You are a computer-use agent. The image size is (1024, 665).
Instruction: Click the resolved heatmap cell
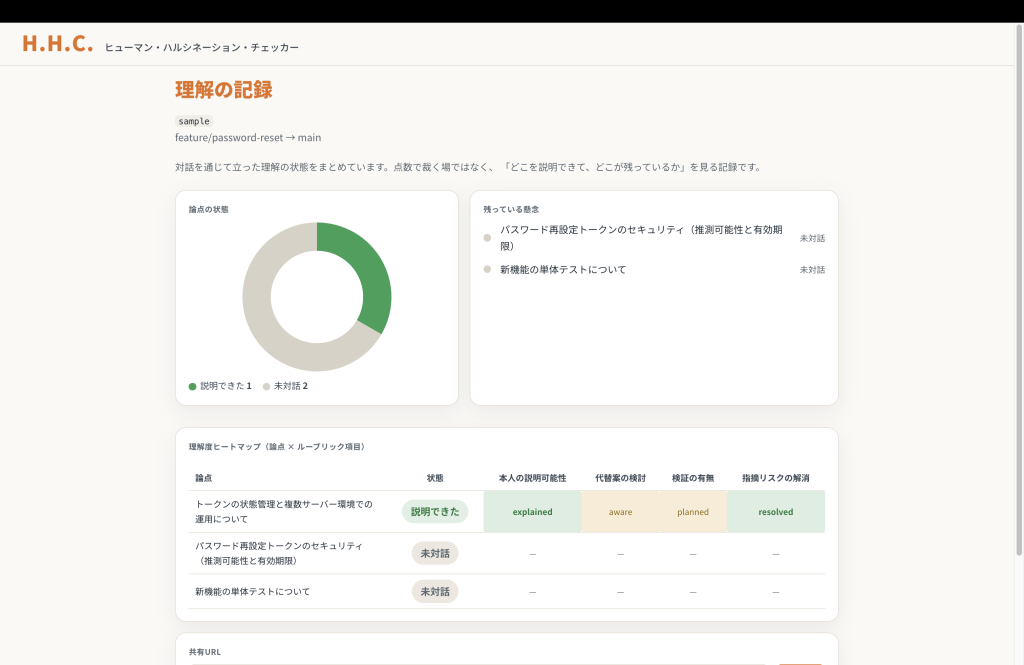click(776, 511)
